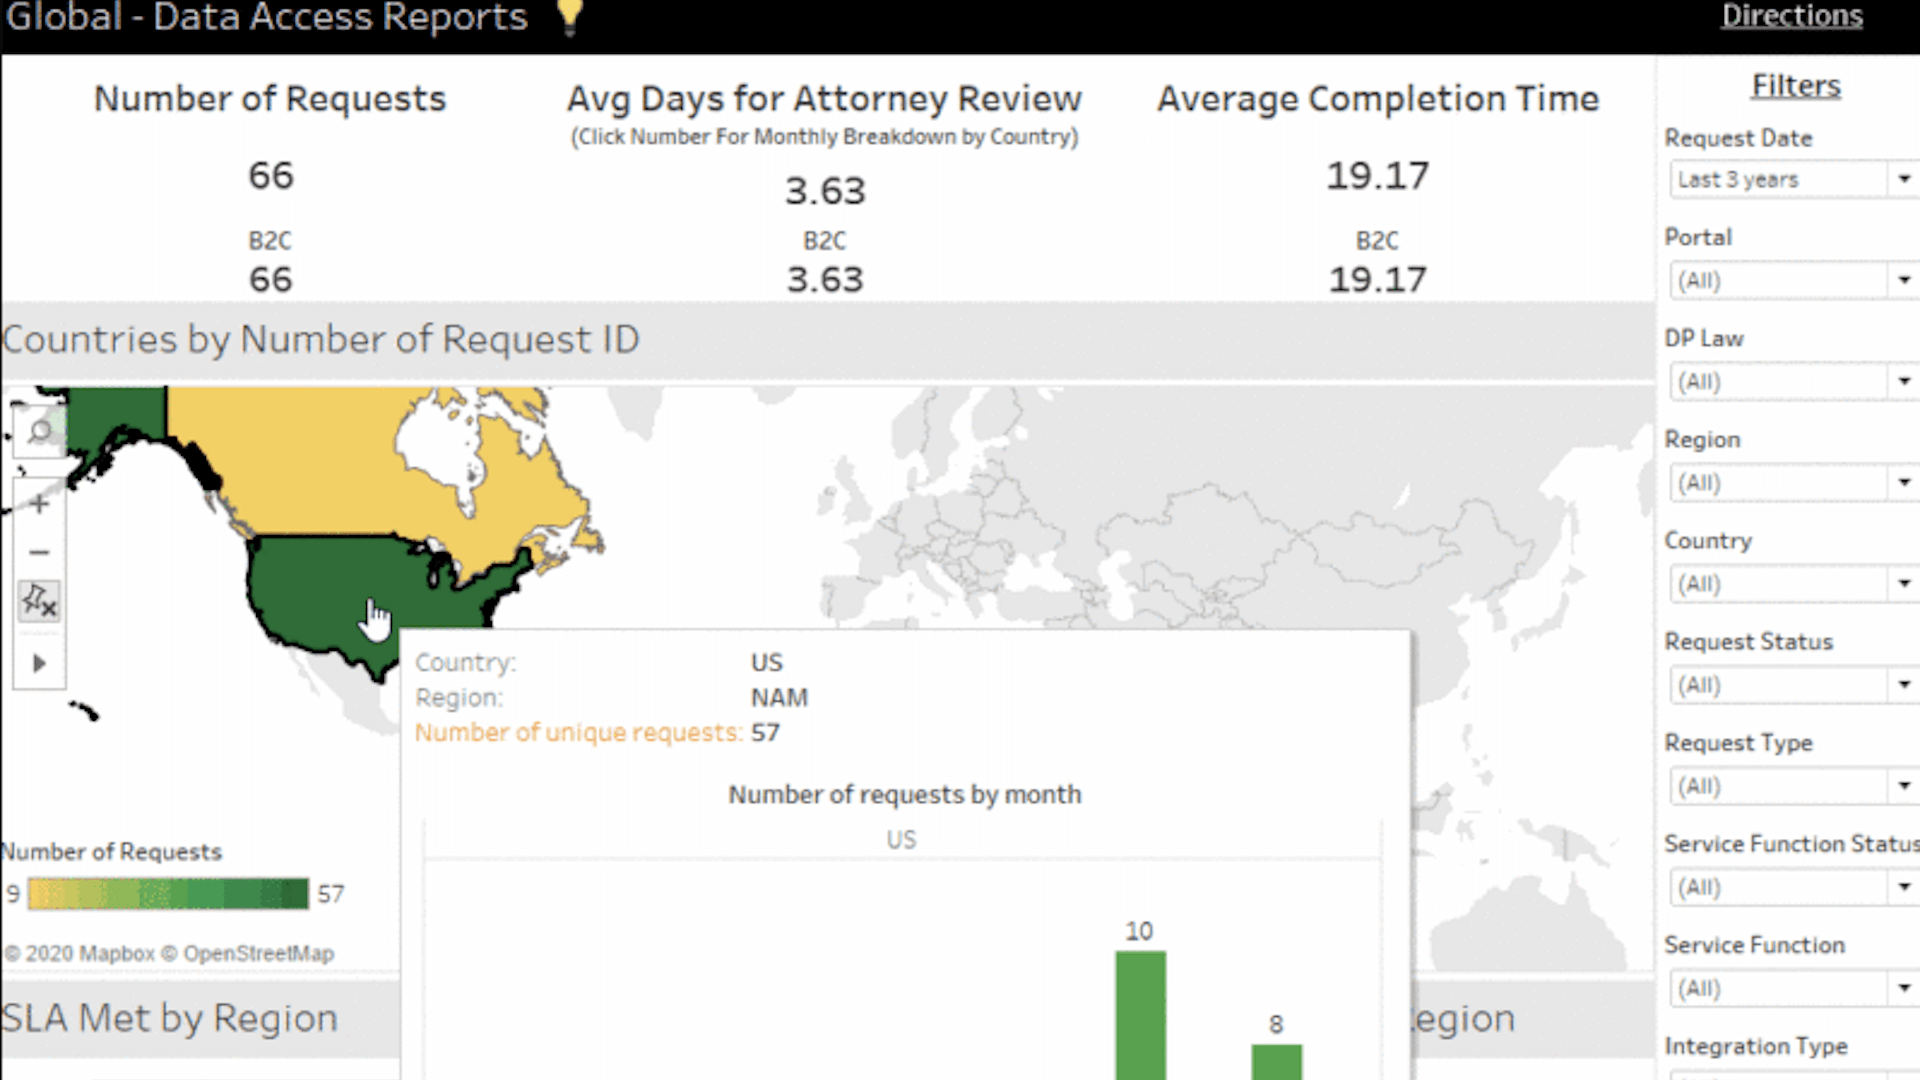
Task: Open the Request Status filter
Action: pos(1905,685)
